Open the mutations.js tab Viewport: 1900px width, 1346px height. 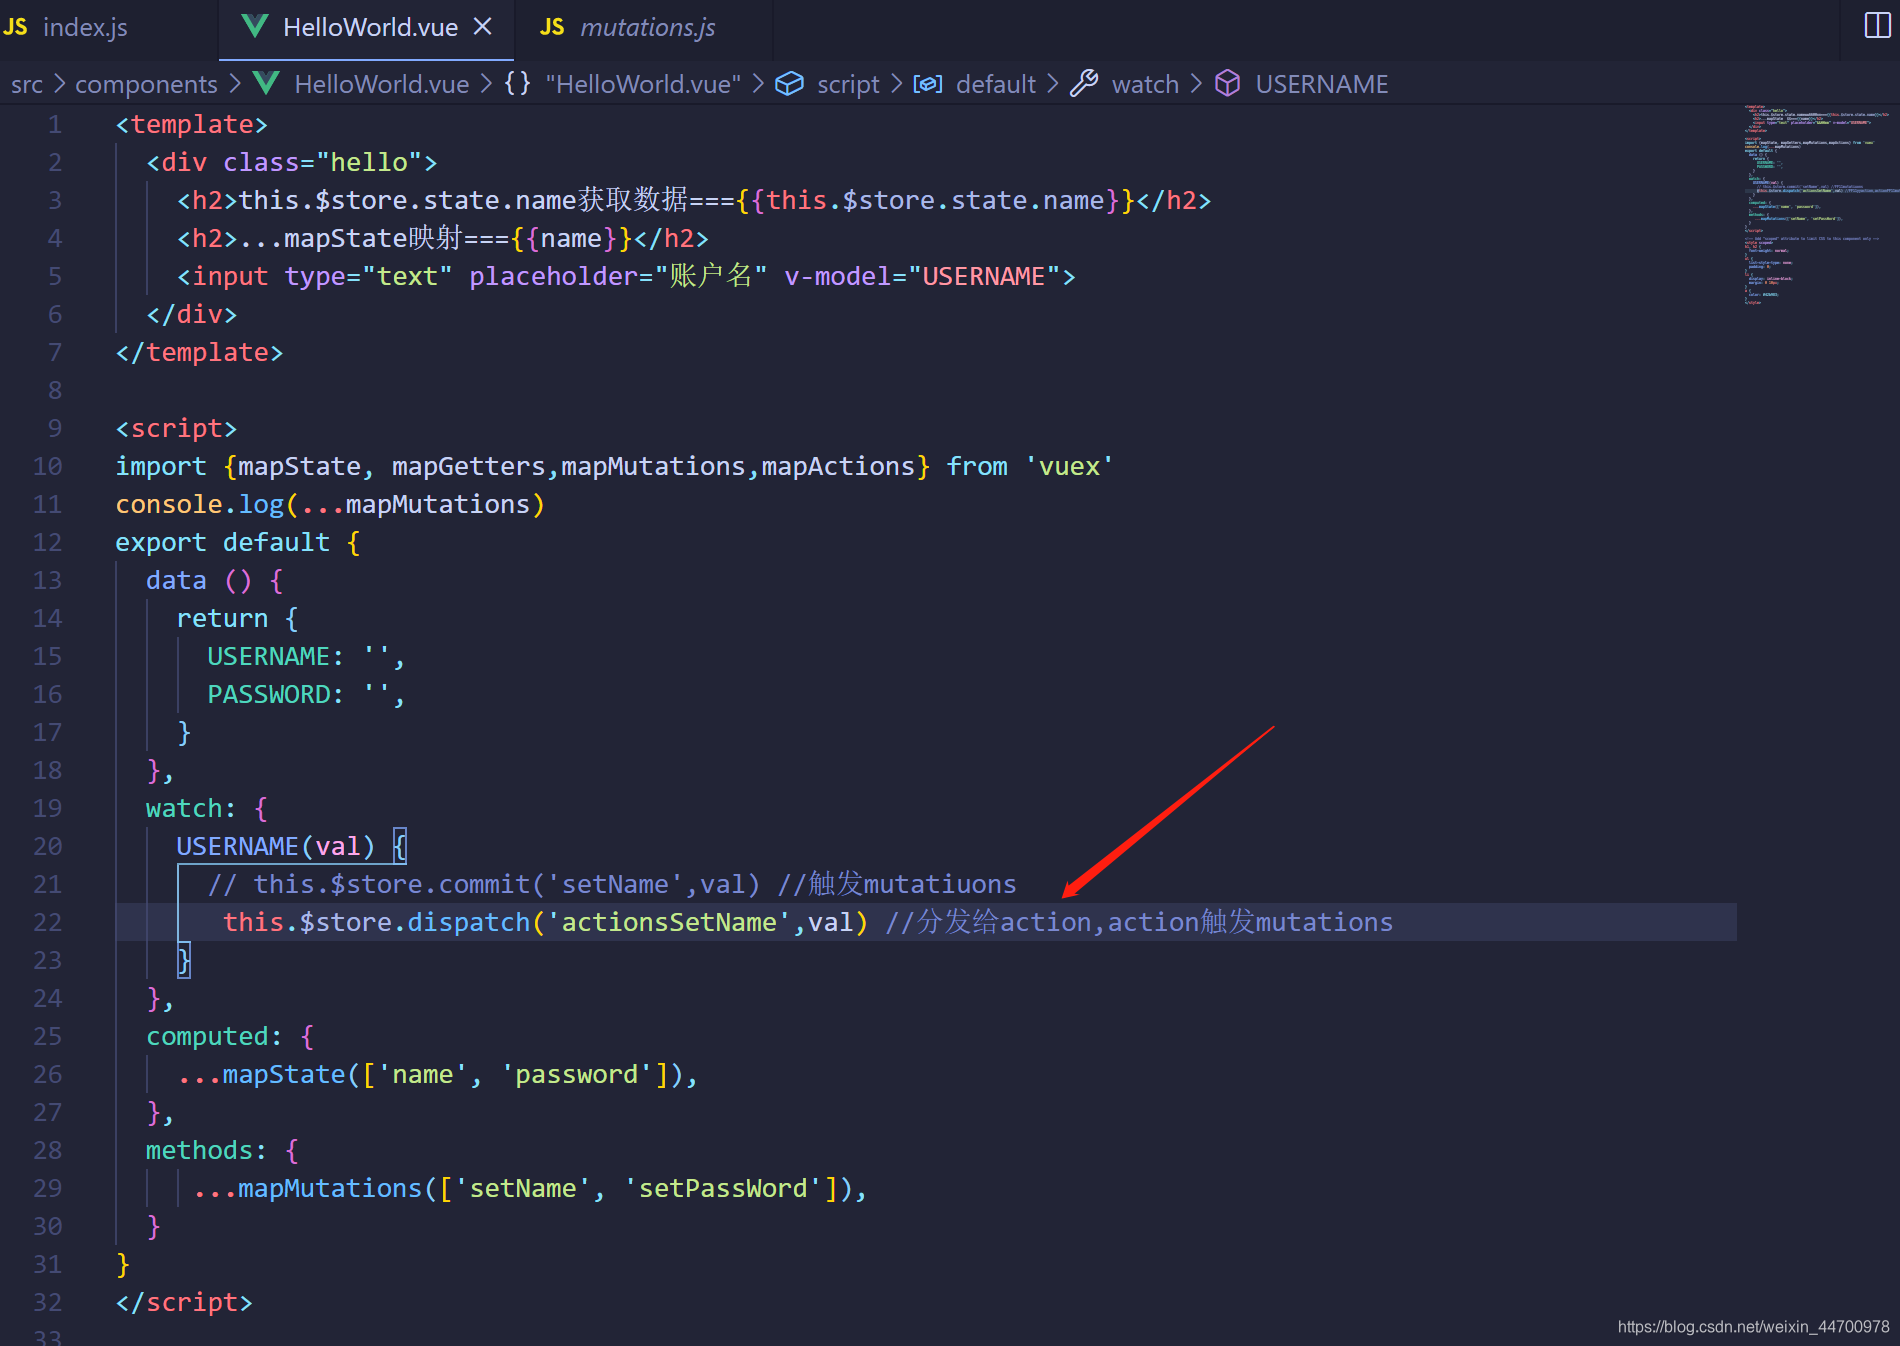(x=647, y=27)
